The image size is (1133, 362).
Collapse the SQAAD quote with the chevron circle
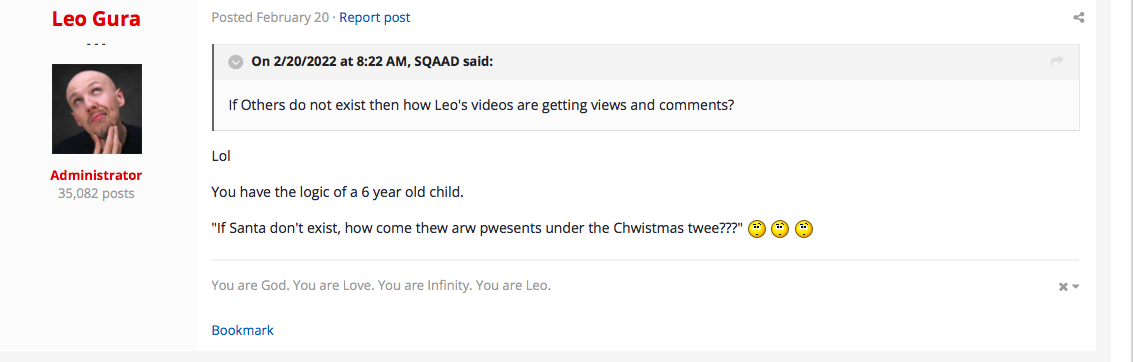tap(236, 62)
